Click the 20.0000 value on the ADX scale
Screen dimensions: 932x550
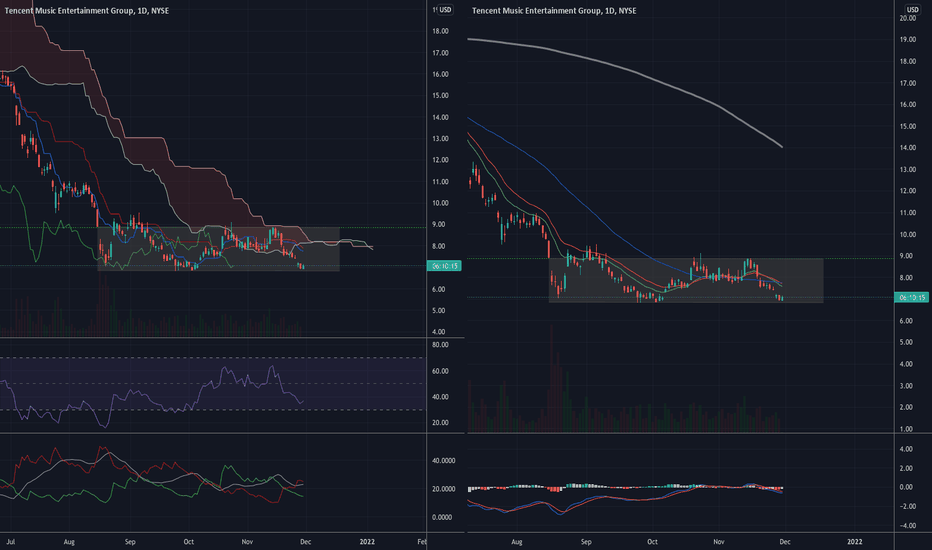[x=443, y=489]
